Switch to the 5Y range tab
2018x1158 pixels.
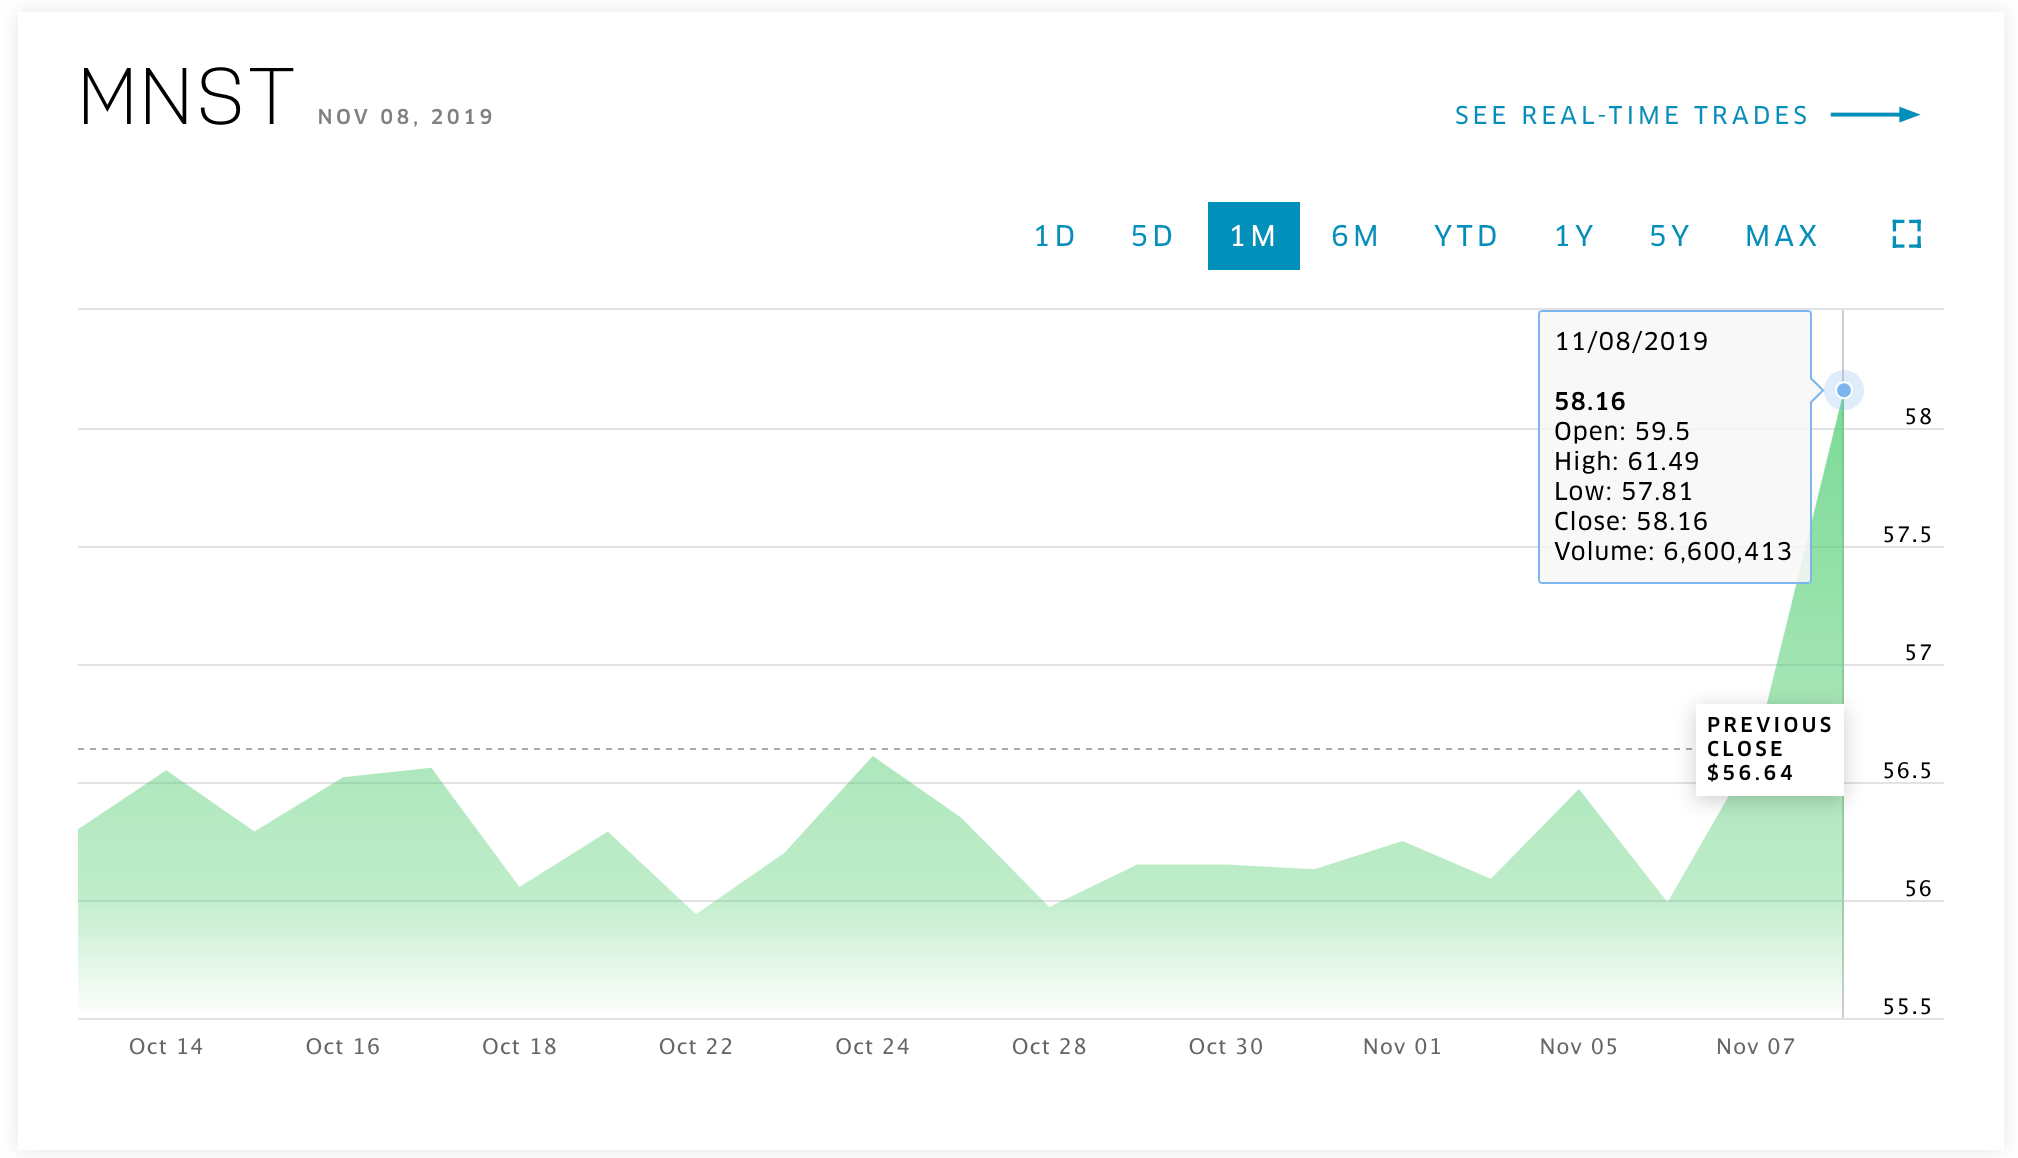1670,236
